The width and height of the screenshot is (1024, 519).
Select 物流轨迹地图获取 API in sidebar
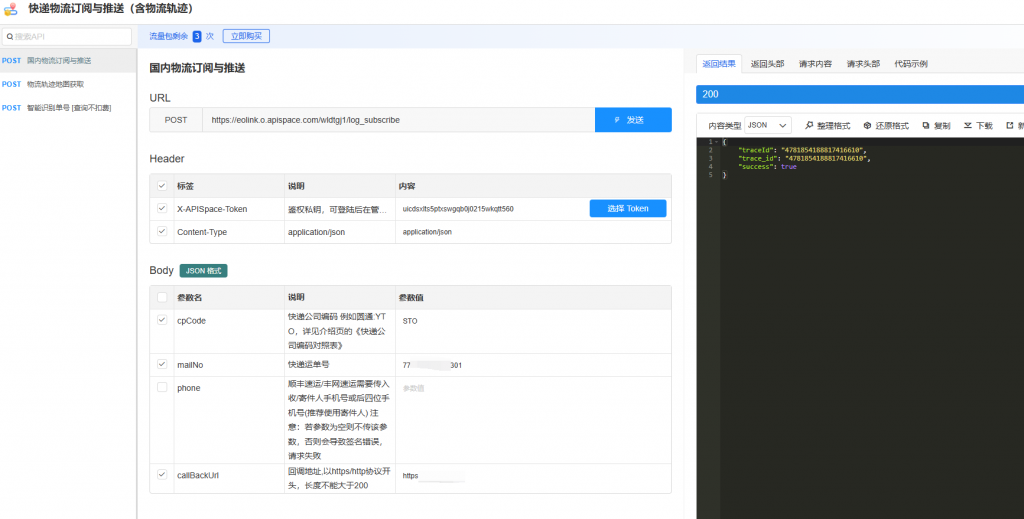pyautogui.click(x=68, y=84)
